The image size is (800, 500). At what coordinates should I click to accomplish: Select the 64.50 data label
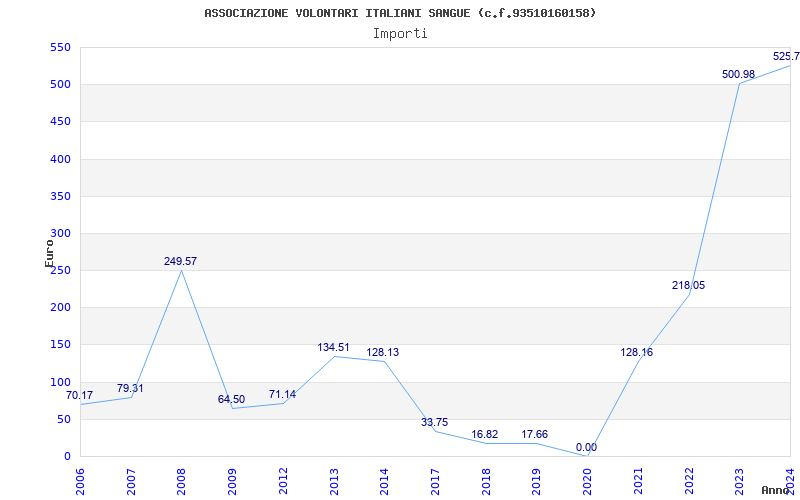(232, 399)
